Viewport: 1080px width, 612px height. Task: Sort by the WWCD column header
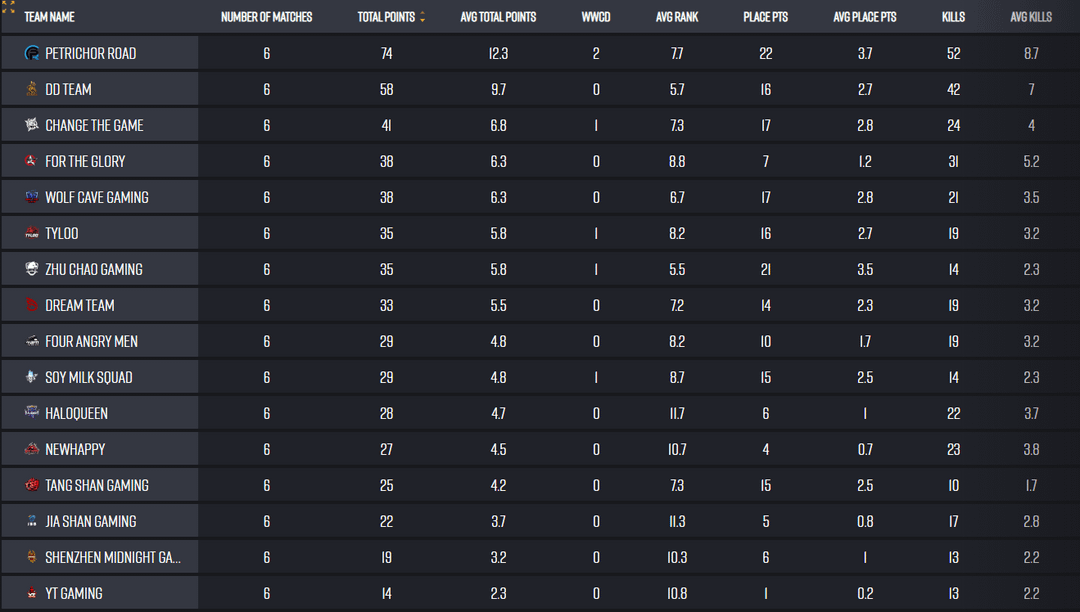[x=596, y=17]
